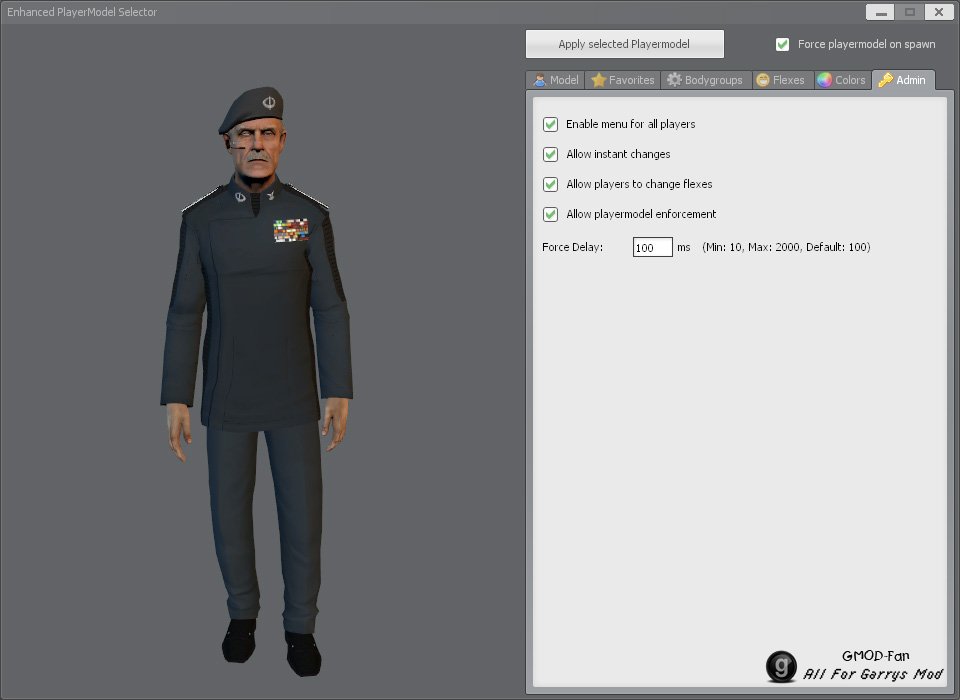
Task: Open the Model tab
Action: pyautogui.click(x=555, y=80)
